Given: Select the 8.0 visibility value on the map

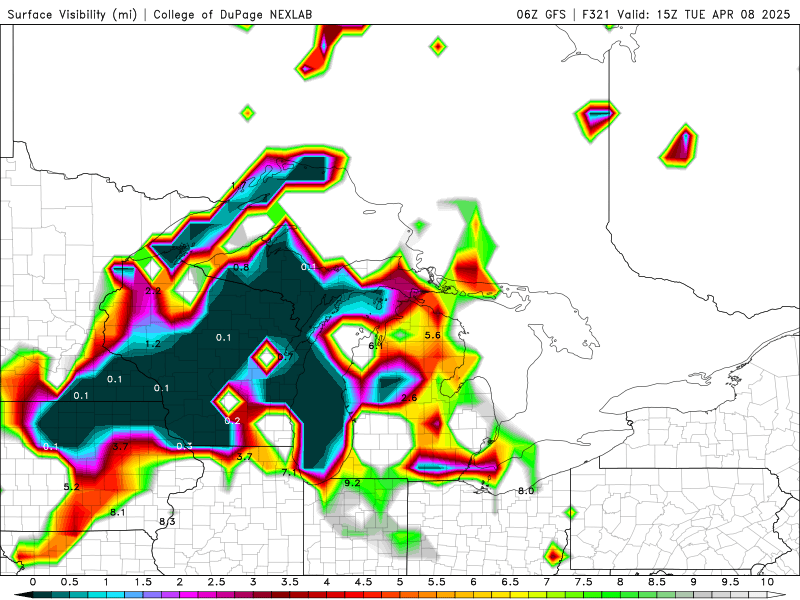Looking at the screenshot, I should click(x=526, y=491).
